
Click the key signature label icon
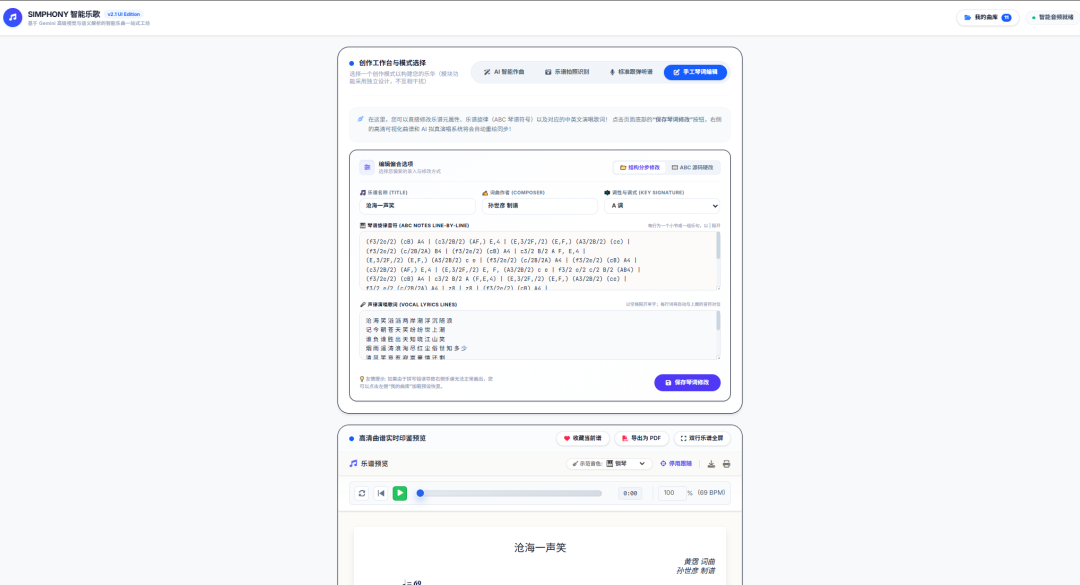click(x=607, y=193)
